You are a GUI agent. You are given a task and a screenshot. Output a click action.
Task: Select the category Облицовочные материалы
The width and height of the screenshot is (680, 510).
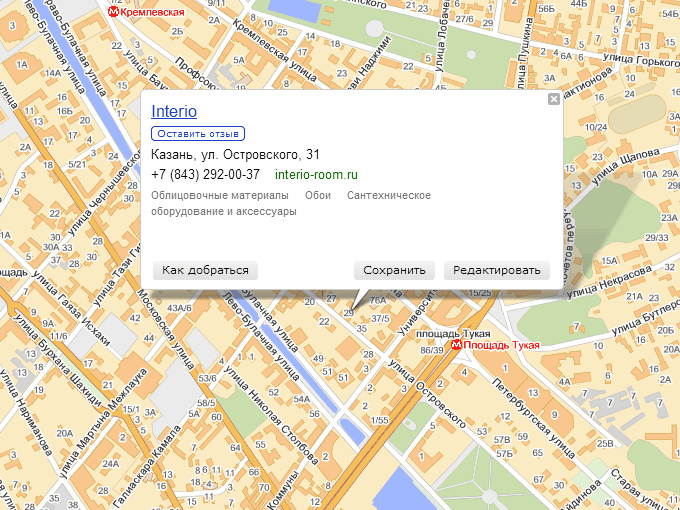pos(219,195)
